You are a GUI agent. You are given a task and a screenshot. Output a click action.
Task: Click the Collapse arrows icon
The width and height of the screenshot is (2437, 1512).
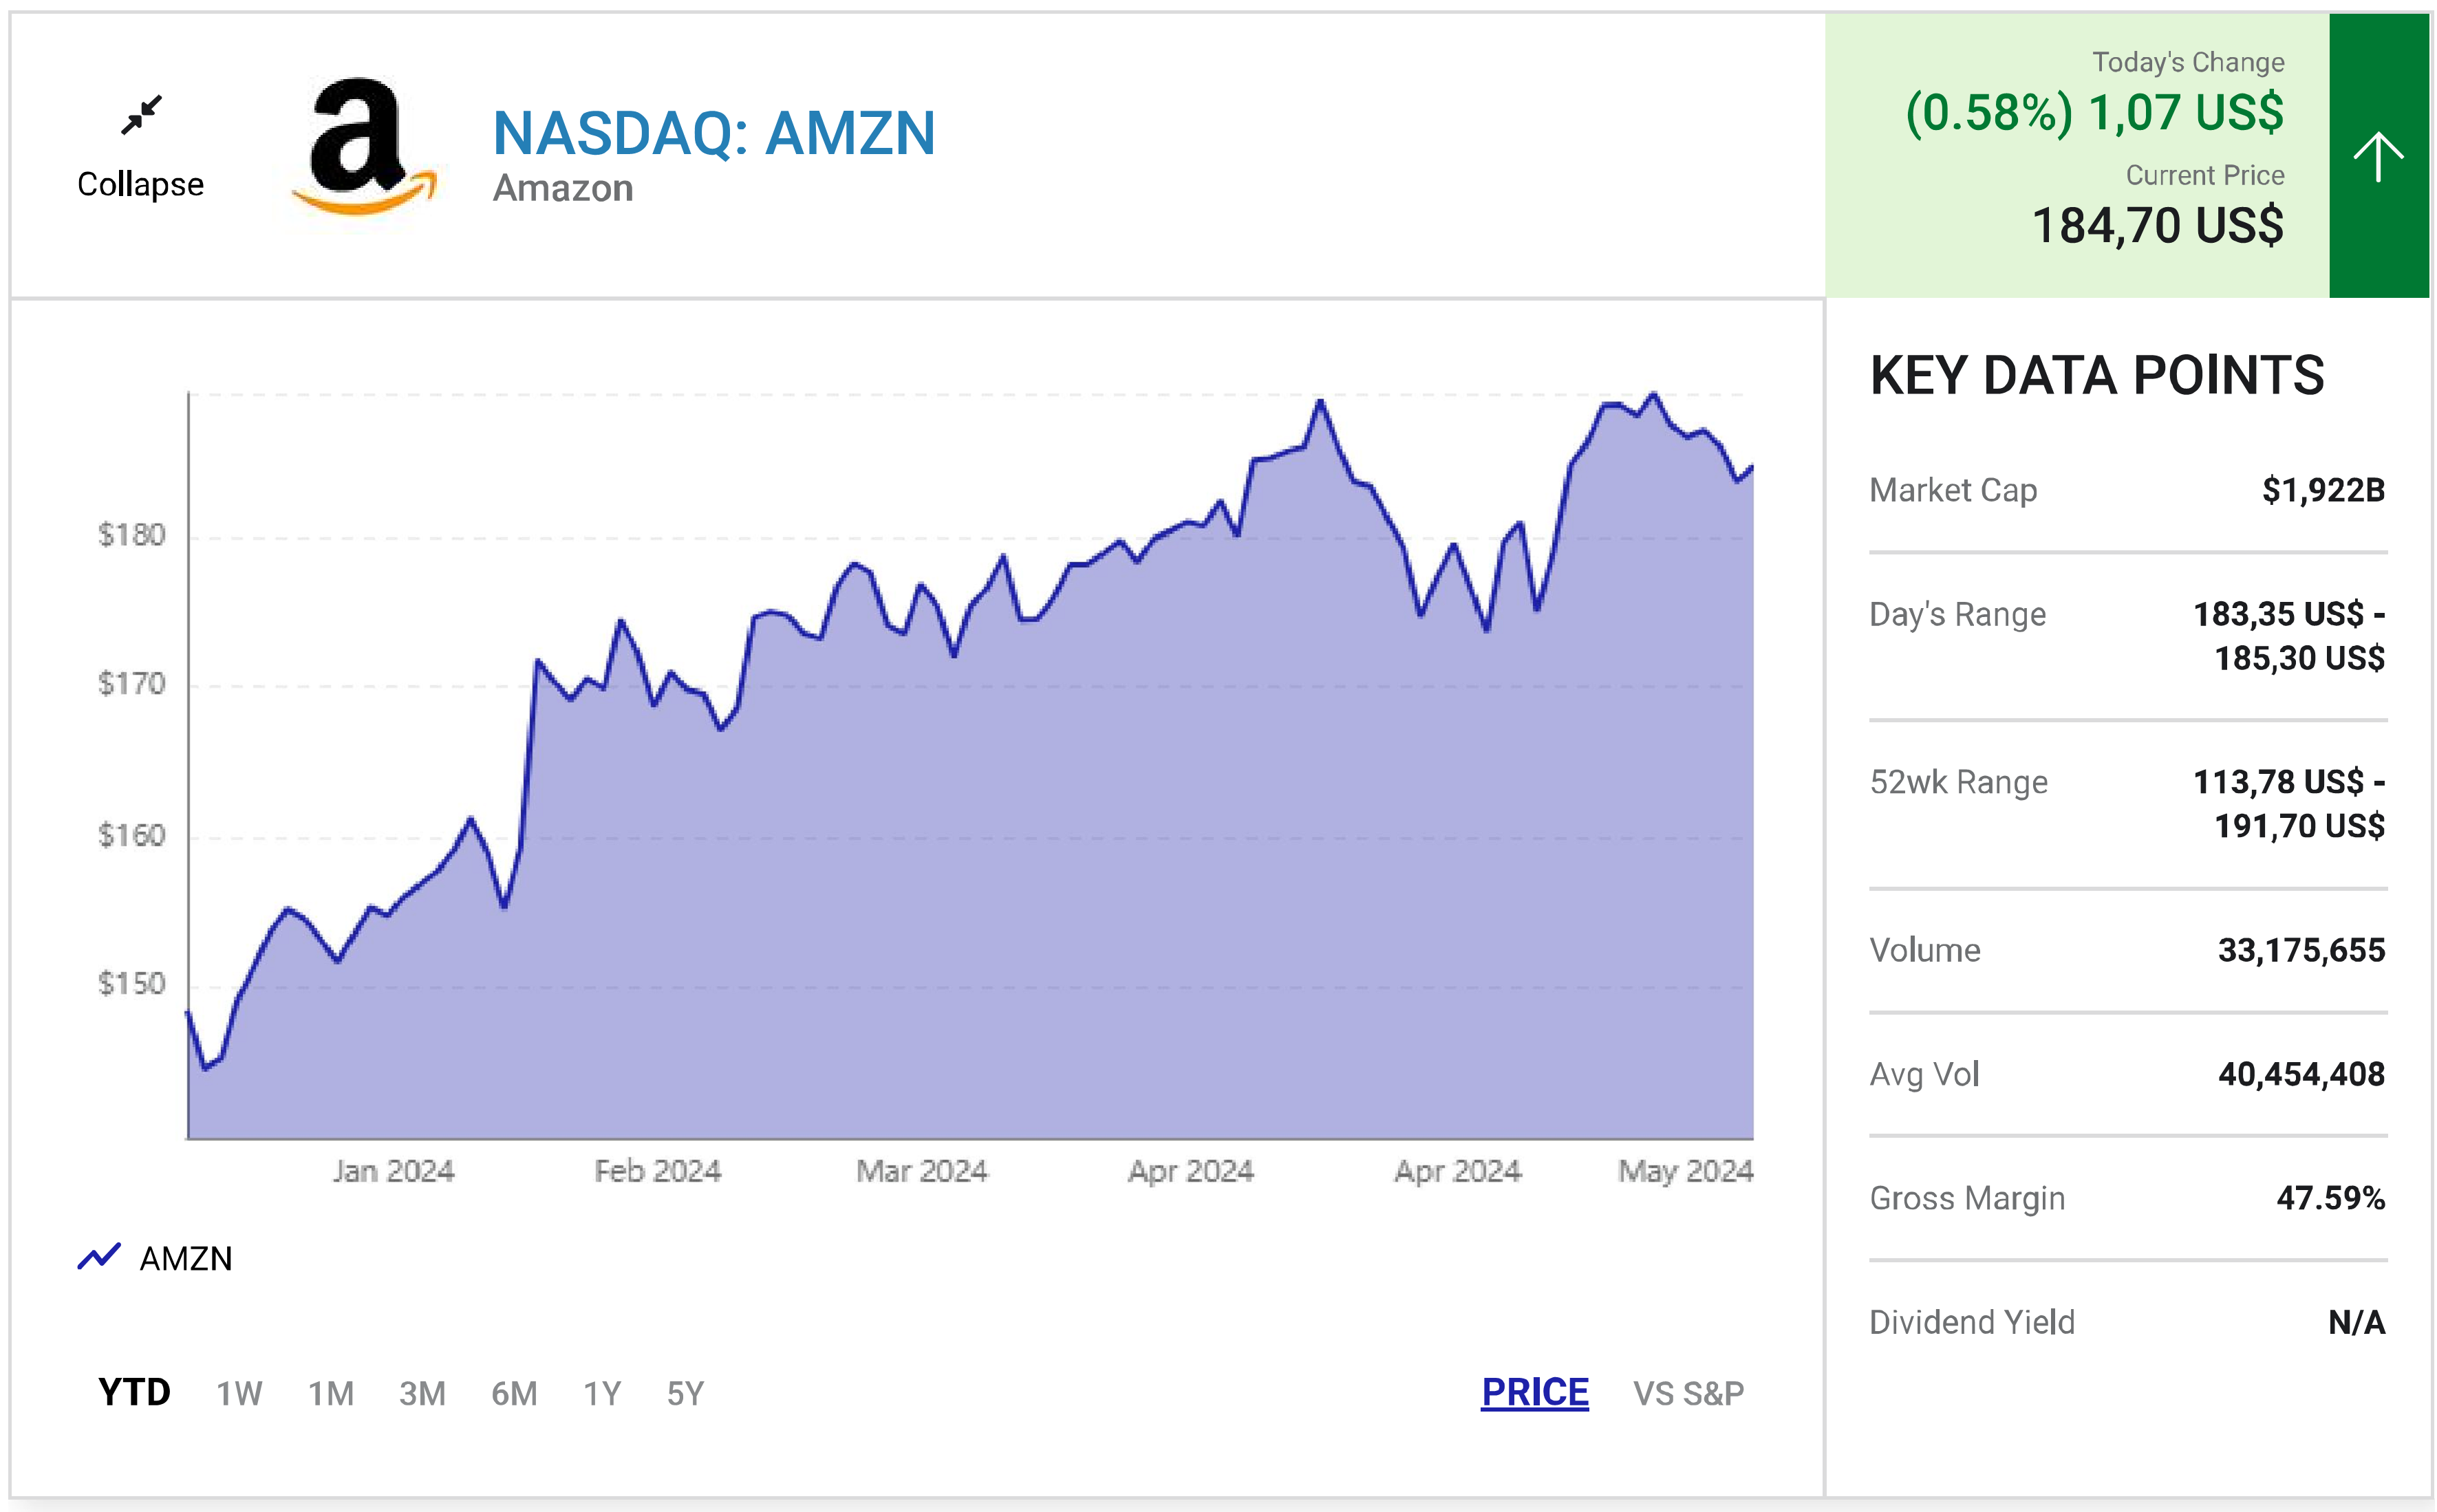[141, 115]
